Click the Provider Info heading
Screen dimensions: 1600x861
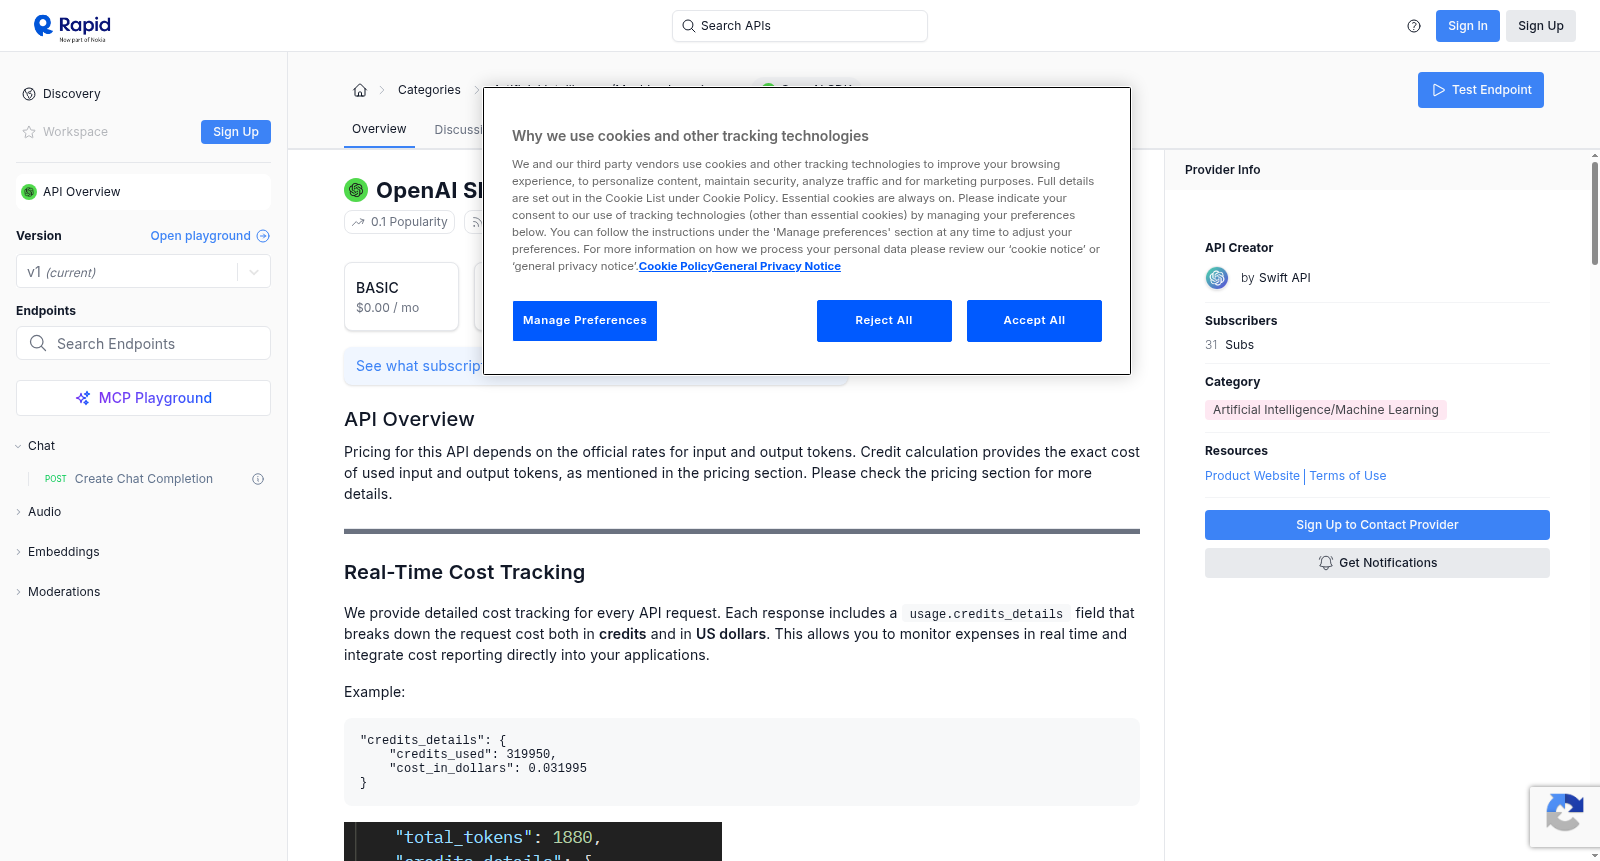[1222, 170]
